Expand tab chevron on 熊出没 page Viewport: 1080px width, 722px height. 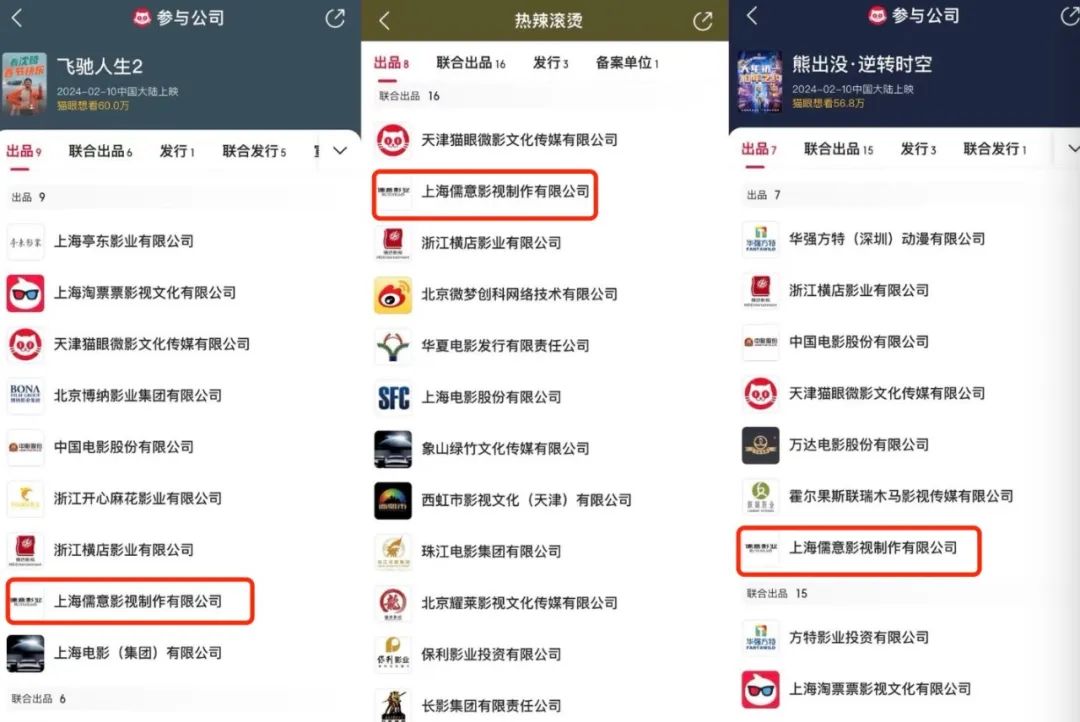[1073, 148]
